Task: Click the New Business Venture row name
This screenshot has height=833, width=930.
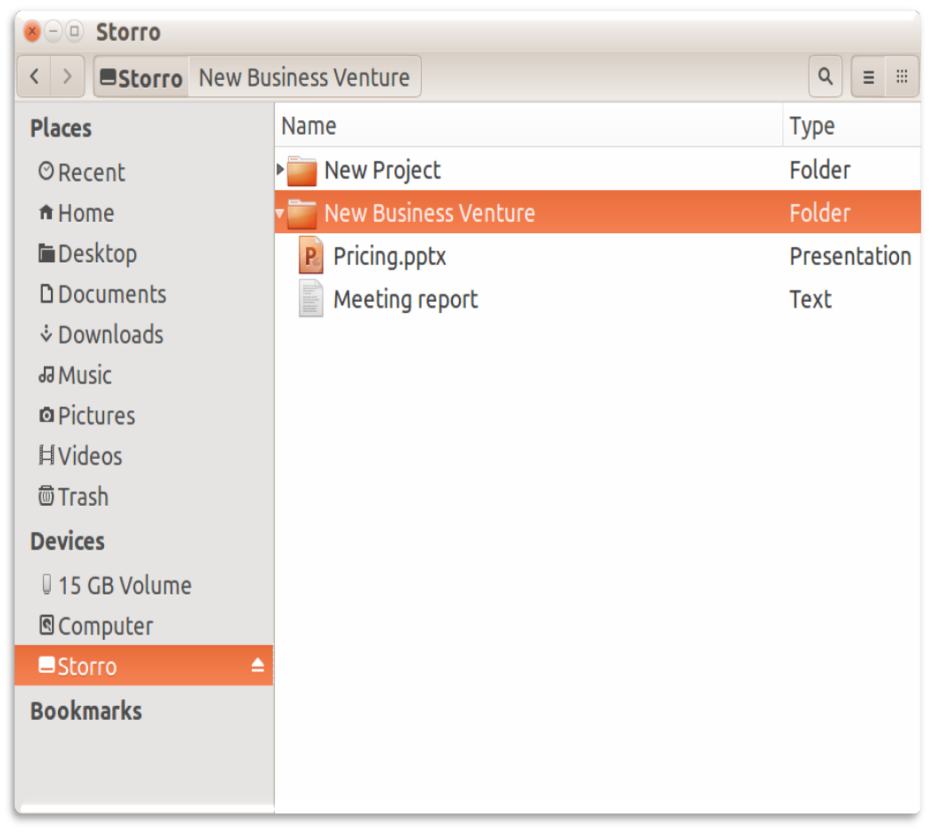Action: [429, 213]
